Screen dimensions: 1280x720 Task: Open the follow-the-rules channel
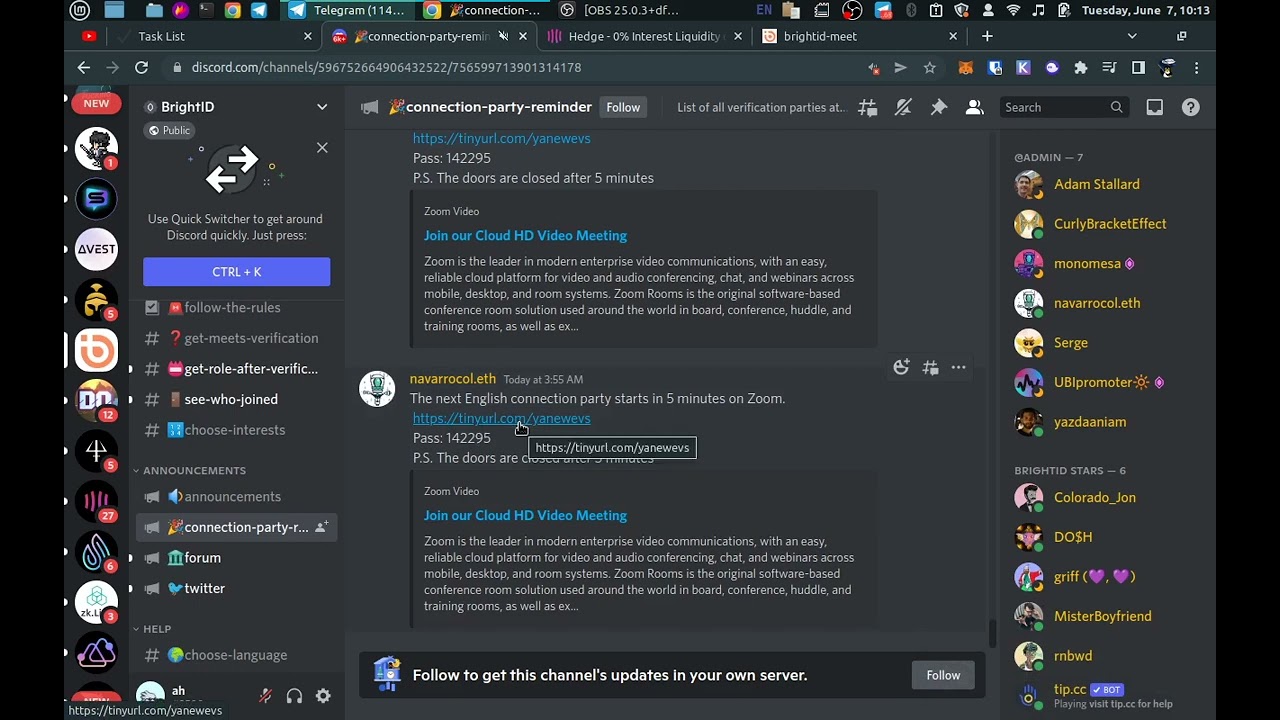coord(237,307)
